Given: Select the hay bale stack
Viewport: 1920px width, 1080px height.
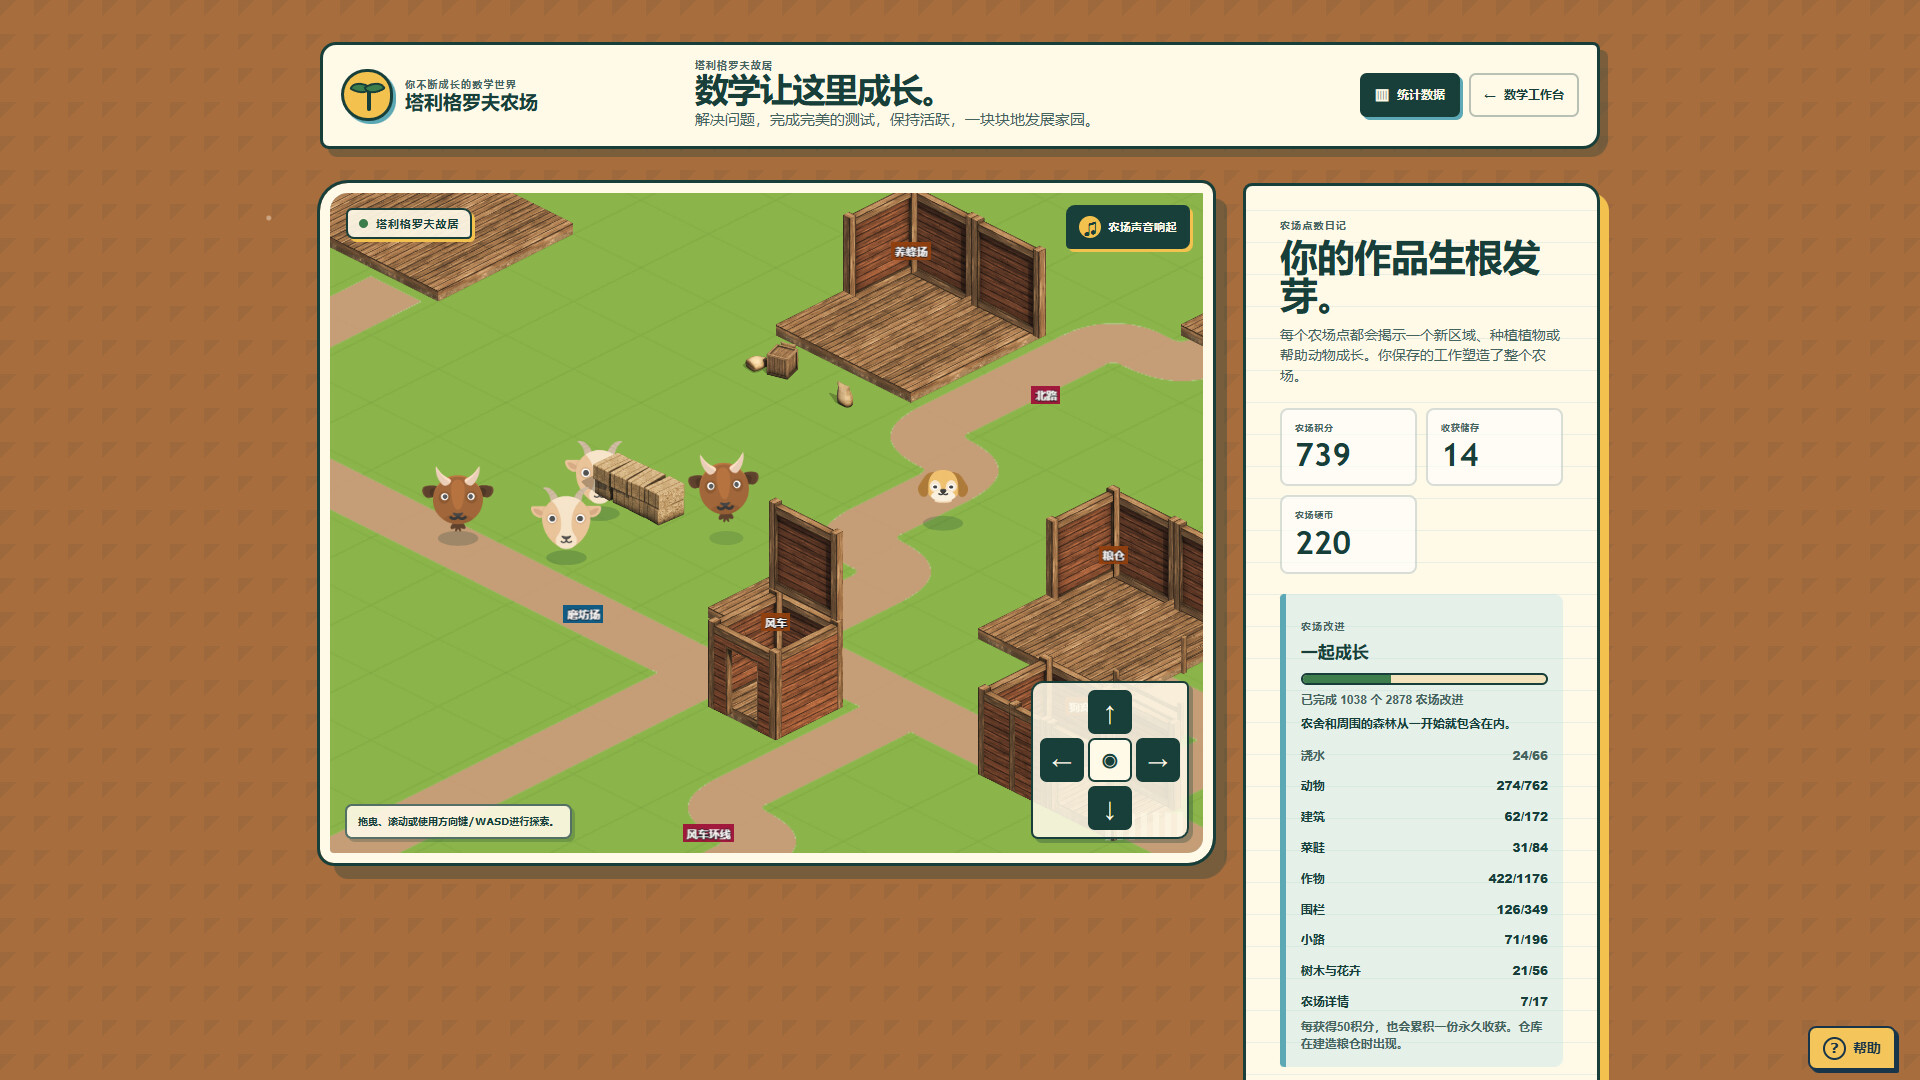Looking at the screenshot, I should point(639,488).
